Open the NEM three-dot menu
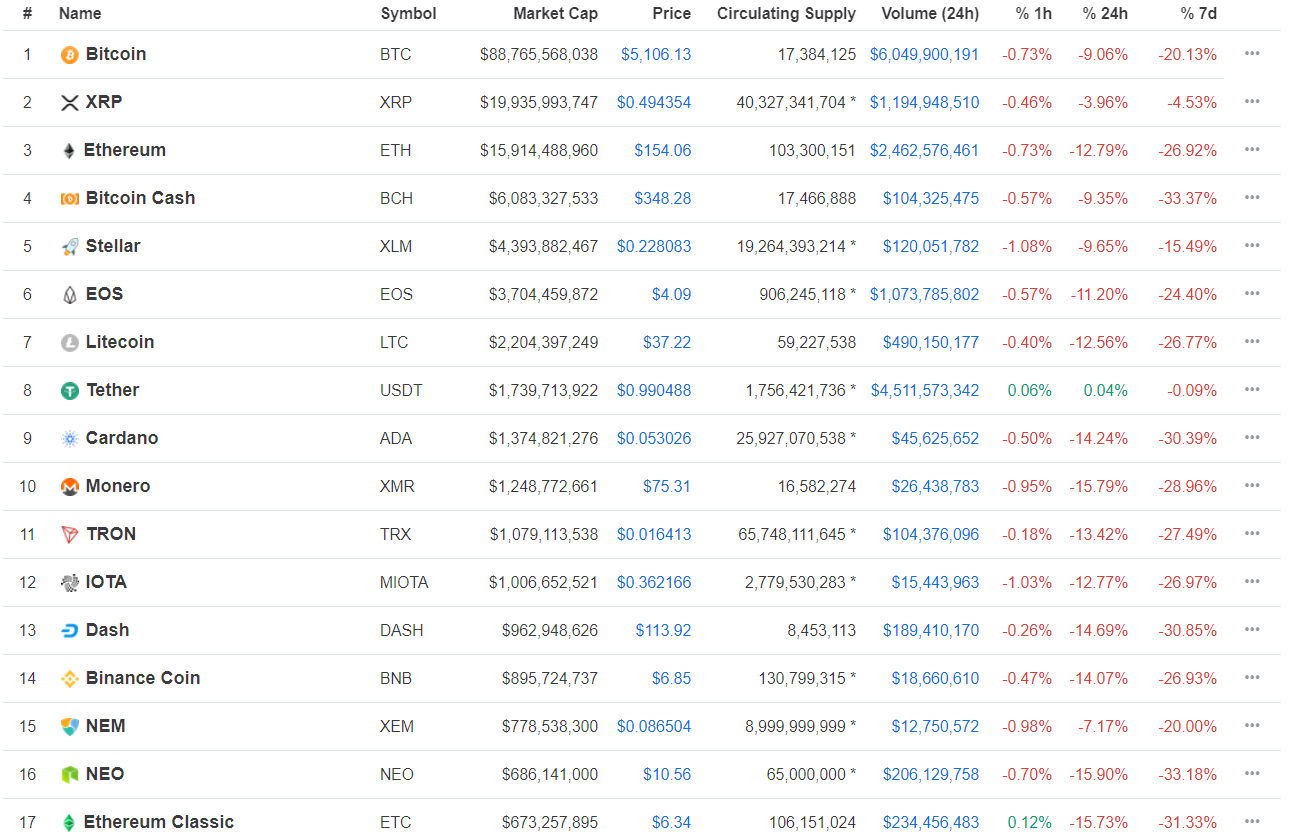 pos(1252,725)
